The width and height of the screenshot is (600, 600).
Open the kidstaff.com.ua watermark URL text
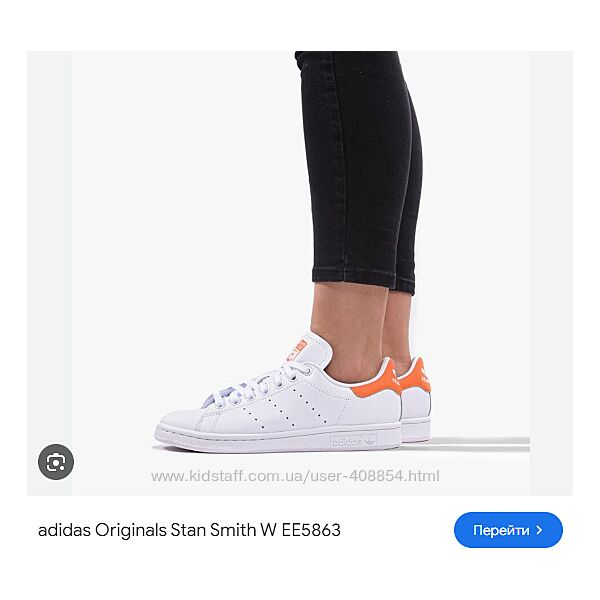[x=295, y=476]
